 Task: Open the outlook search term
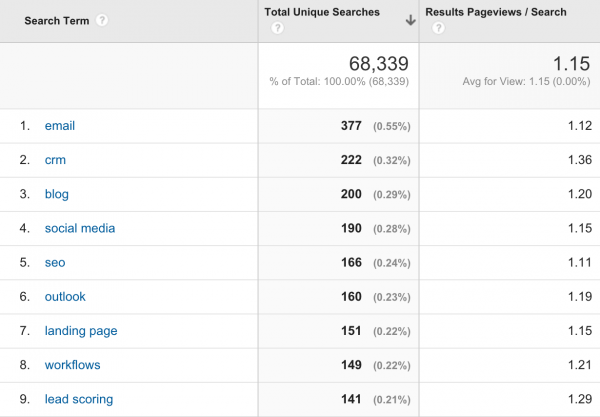[65, 296]
